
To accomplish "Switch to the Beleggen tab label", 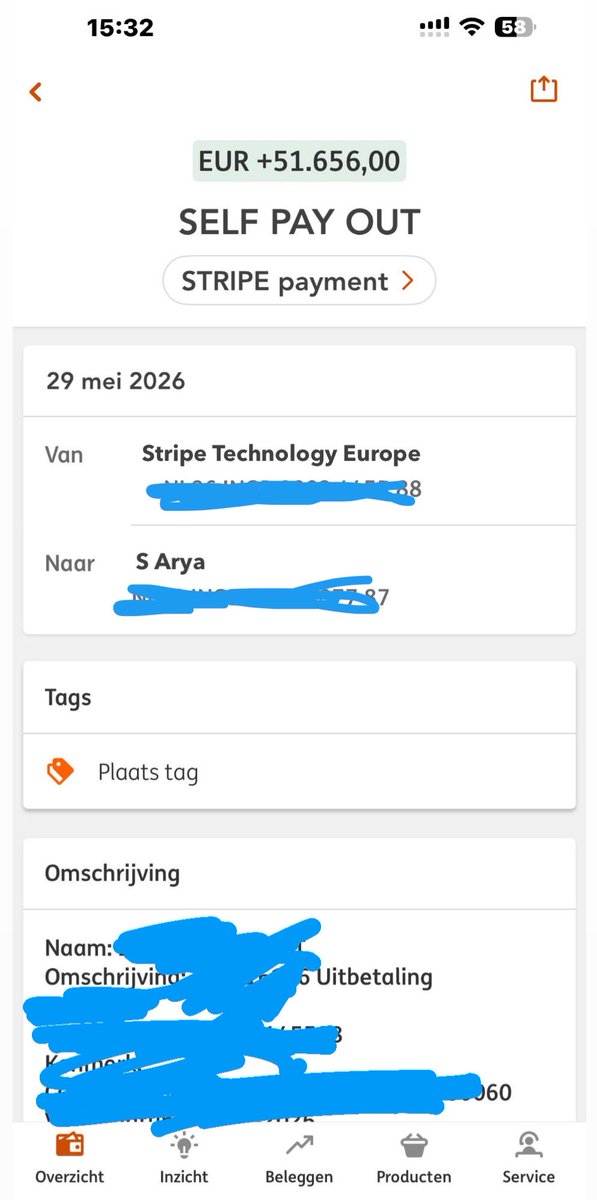I will pyautogui.click(x=299, y=1177).
